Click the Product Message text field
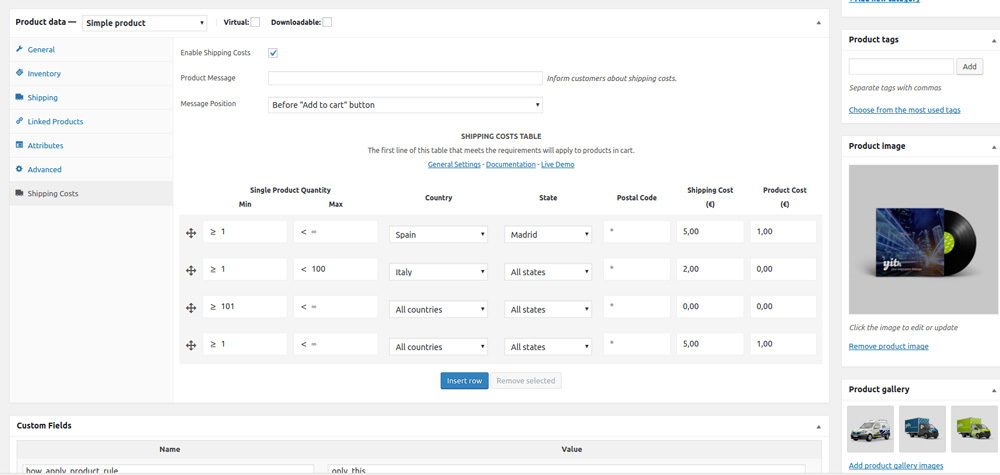 pyautogui.click(x=405, y=78)
